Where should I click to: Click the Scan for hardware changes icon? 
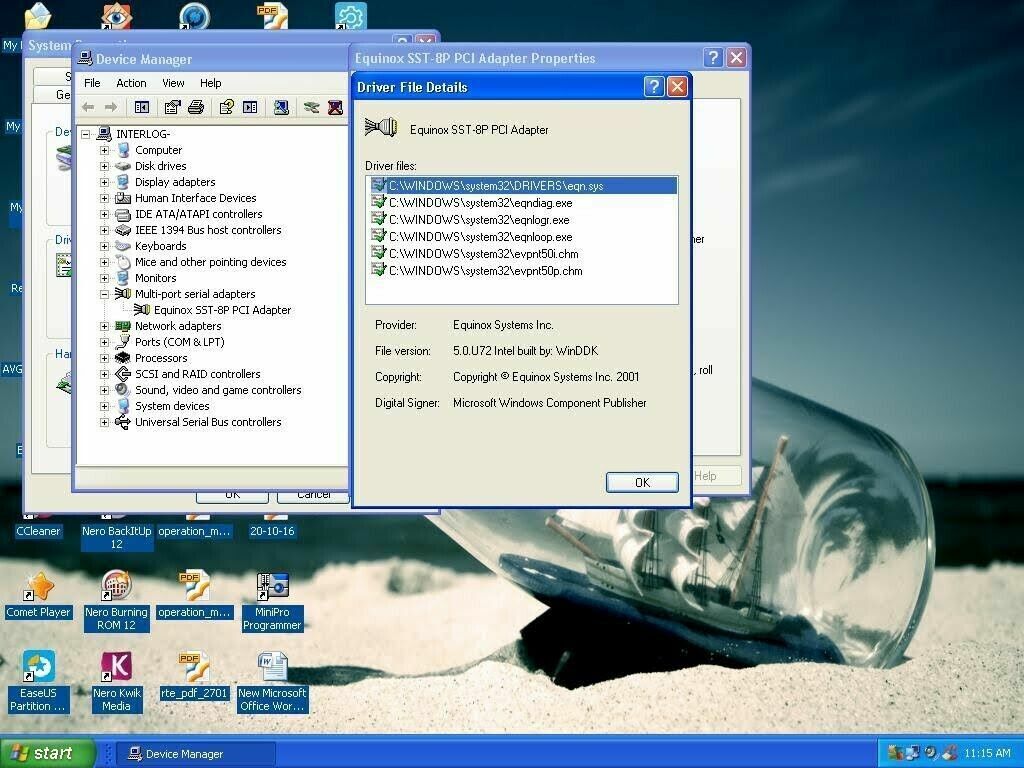(281, 107)
